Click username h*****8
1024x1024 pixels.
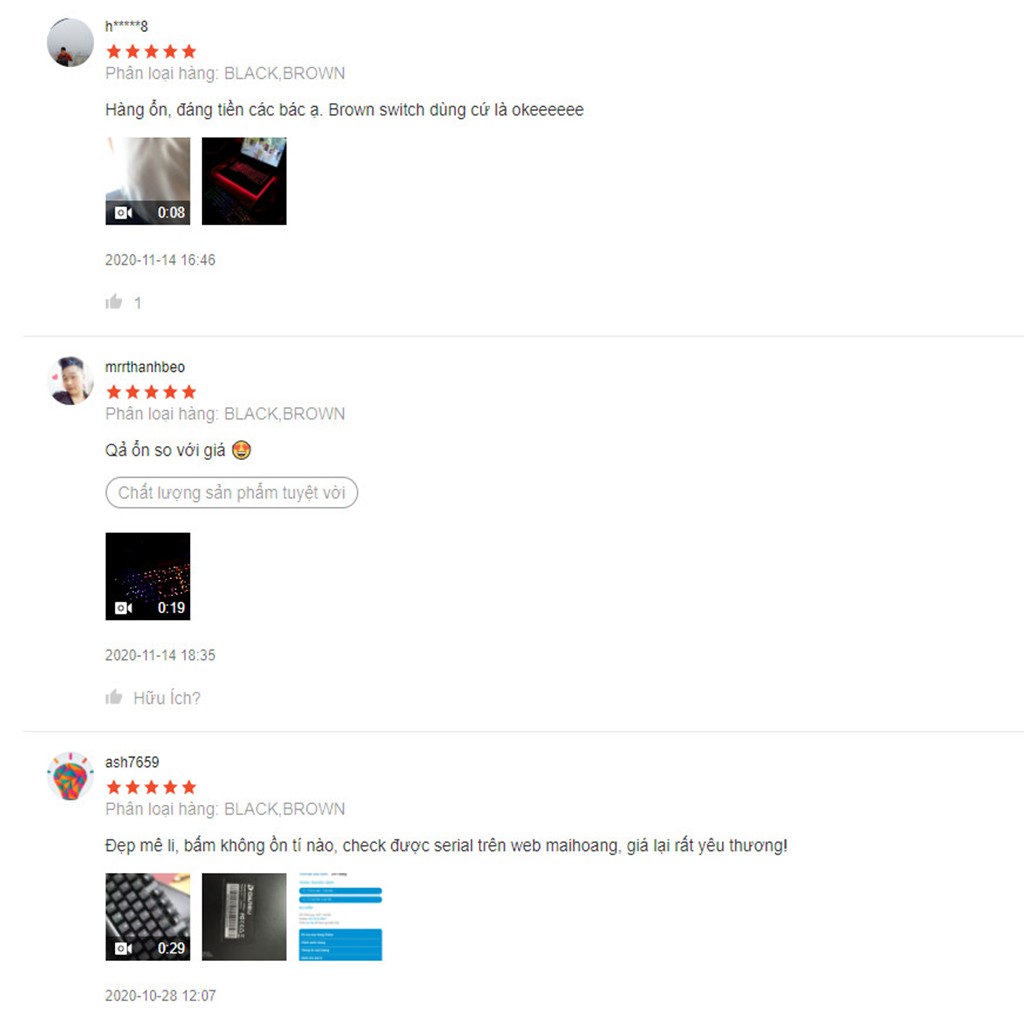(127, 26)
